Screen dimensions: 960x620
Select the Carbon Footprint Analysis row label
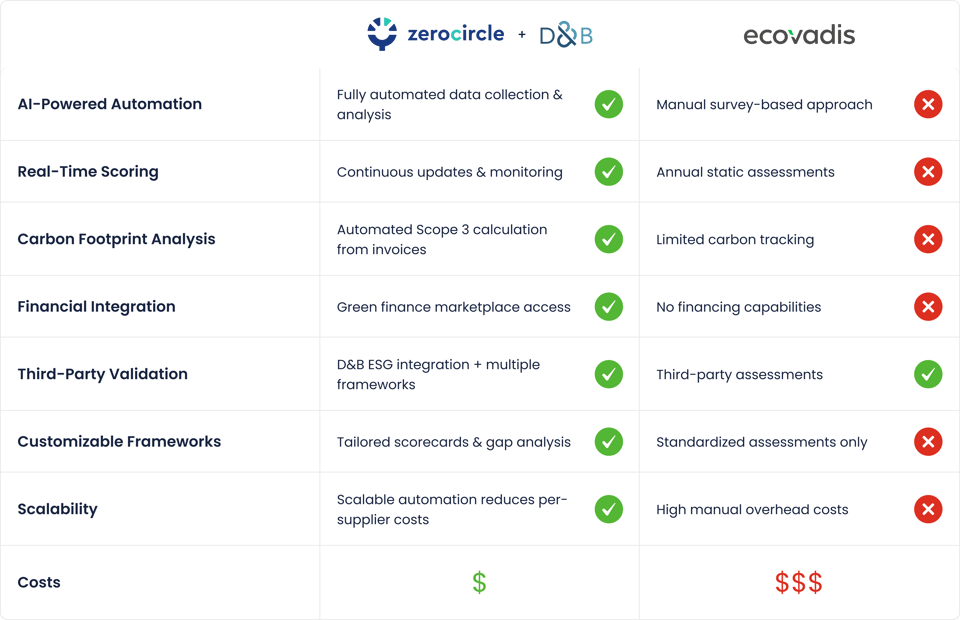[116, 239]
